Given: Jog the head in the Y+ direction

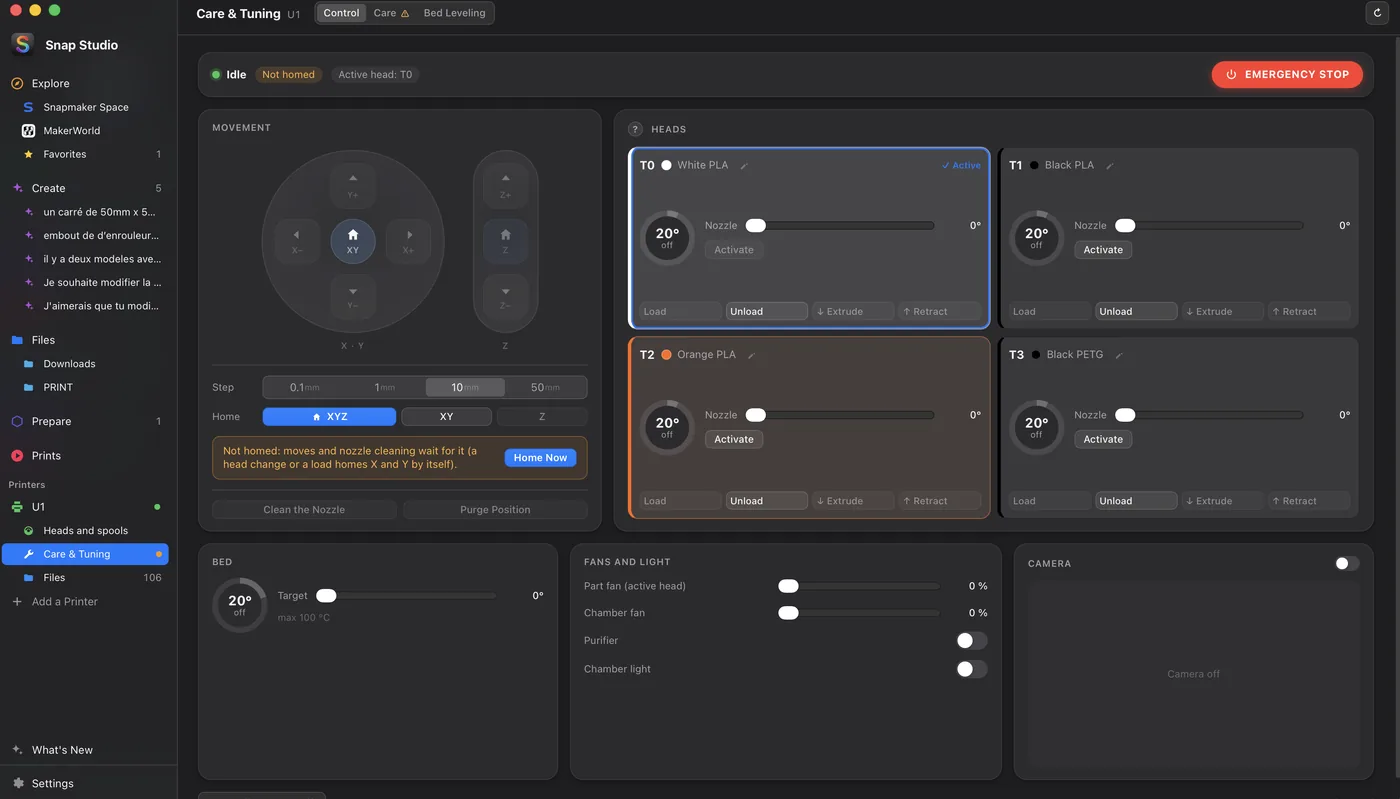Looking at the screenshot, I should [x=353, y=186].
